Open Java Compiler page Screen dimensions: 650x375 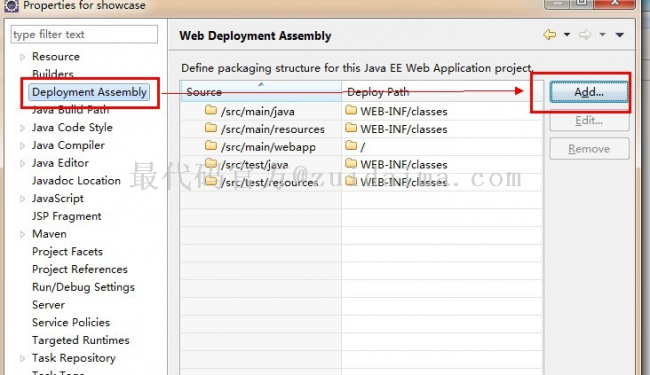68,145
